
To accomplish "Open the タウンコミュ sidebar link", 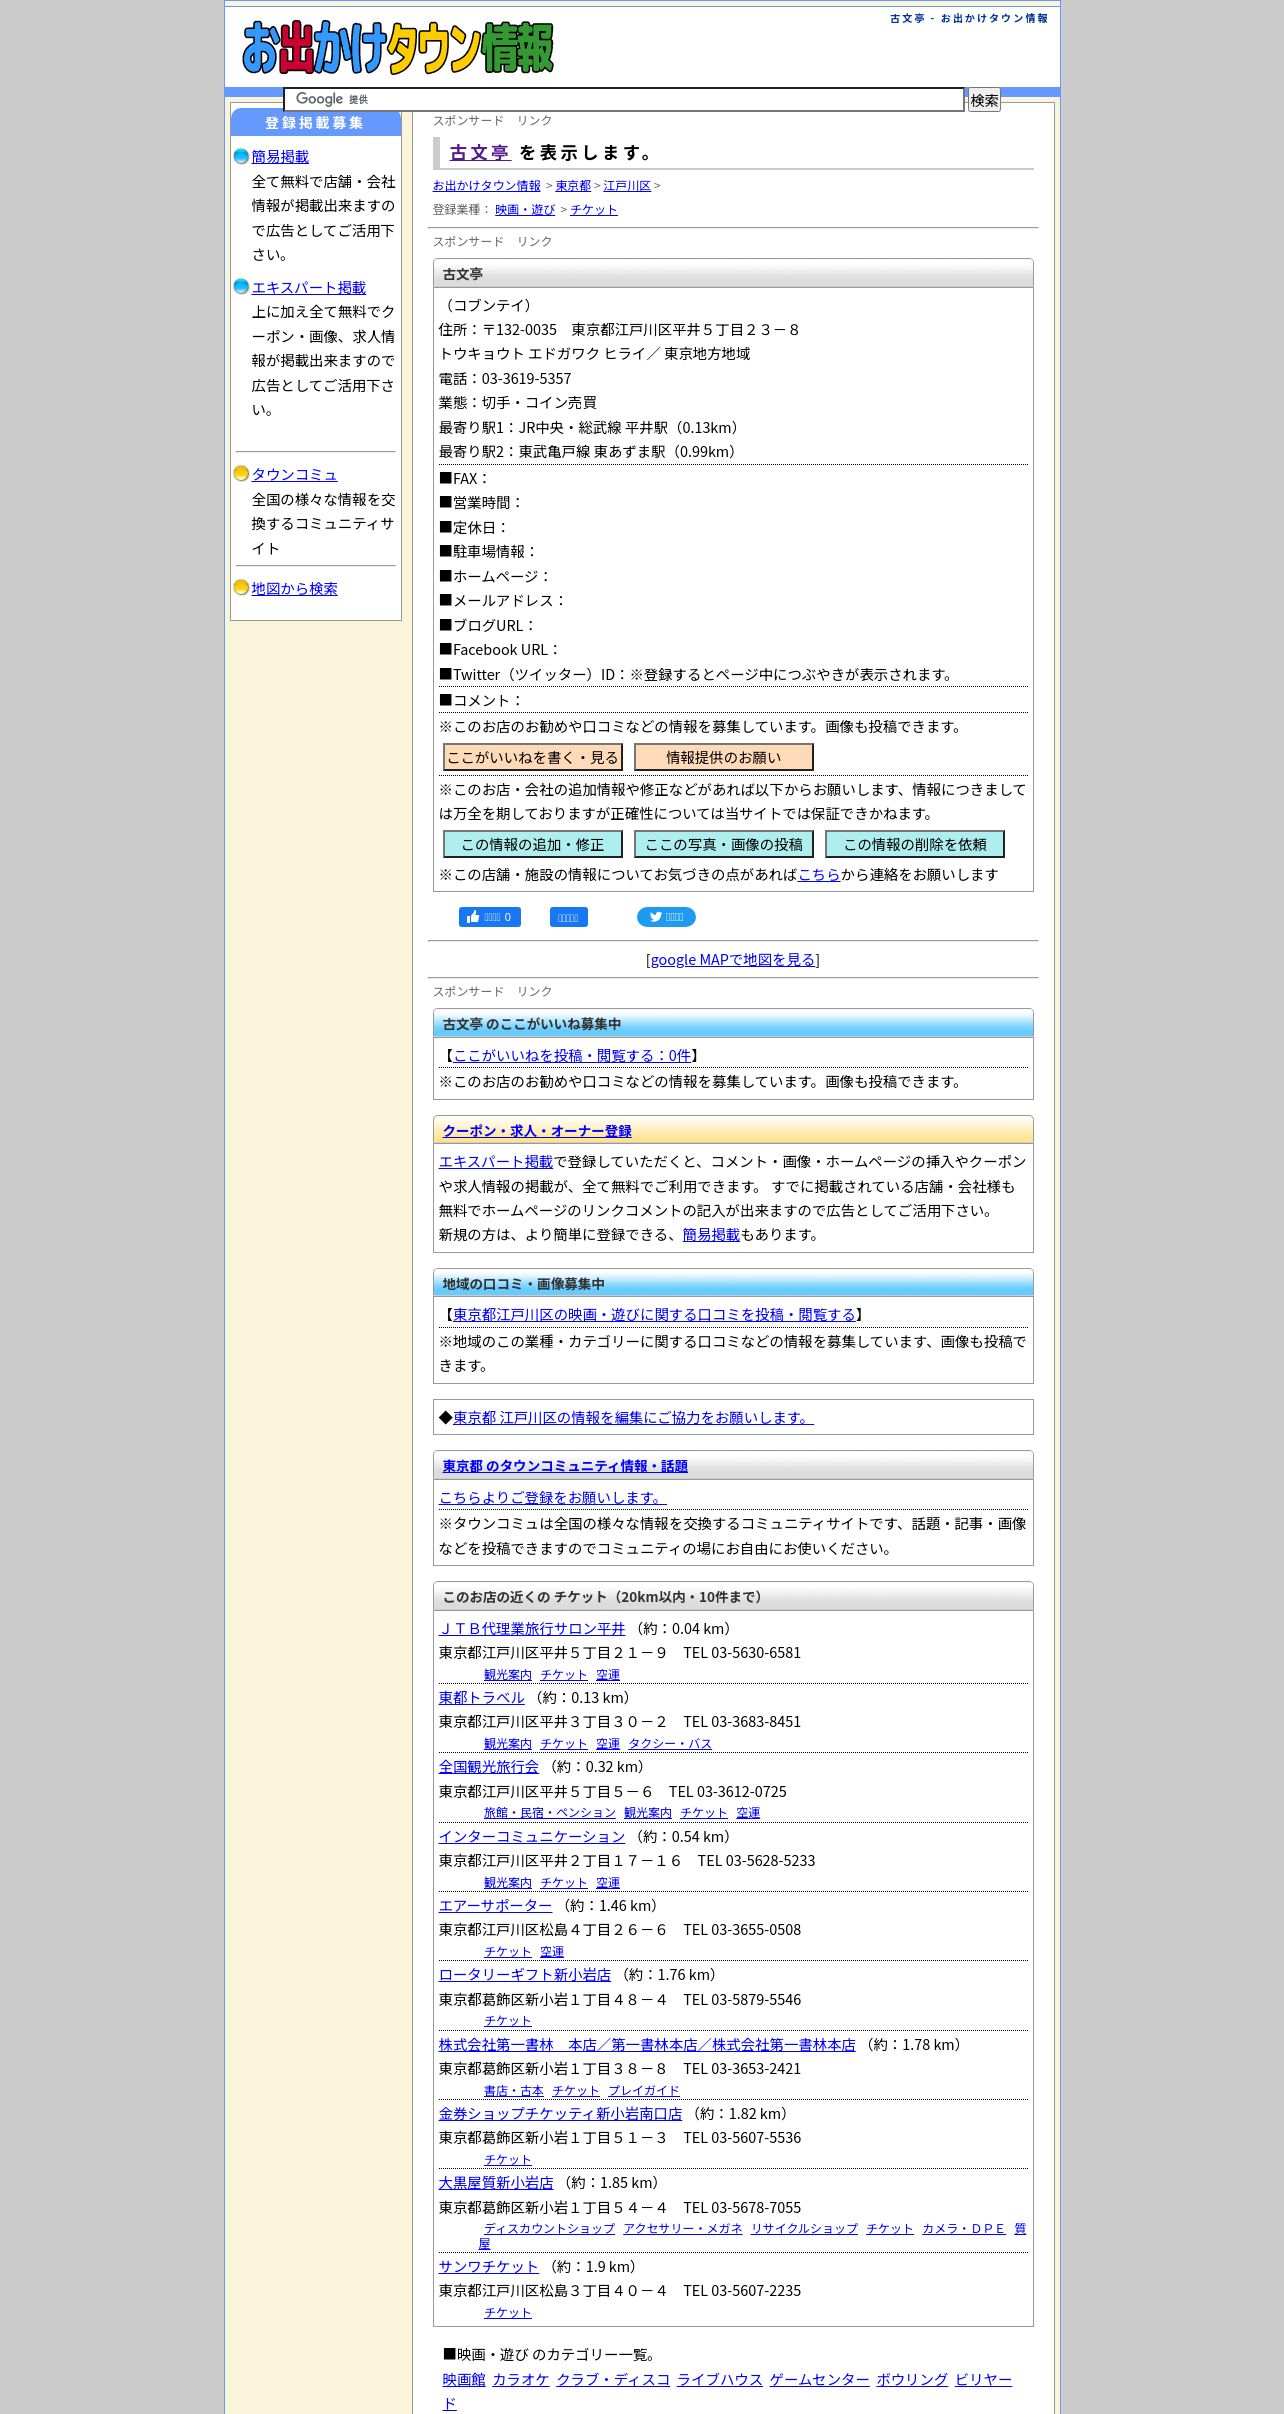I will pos(295,475).
